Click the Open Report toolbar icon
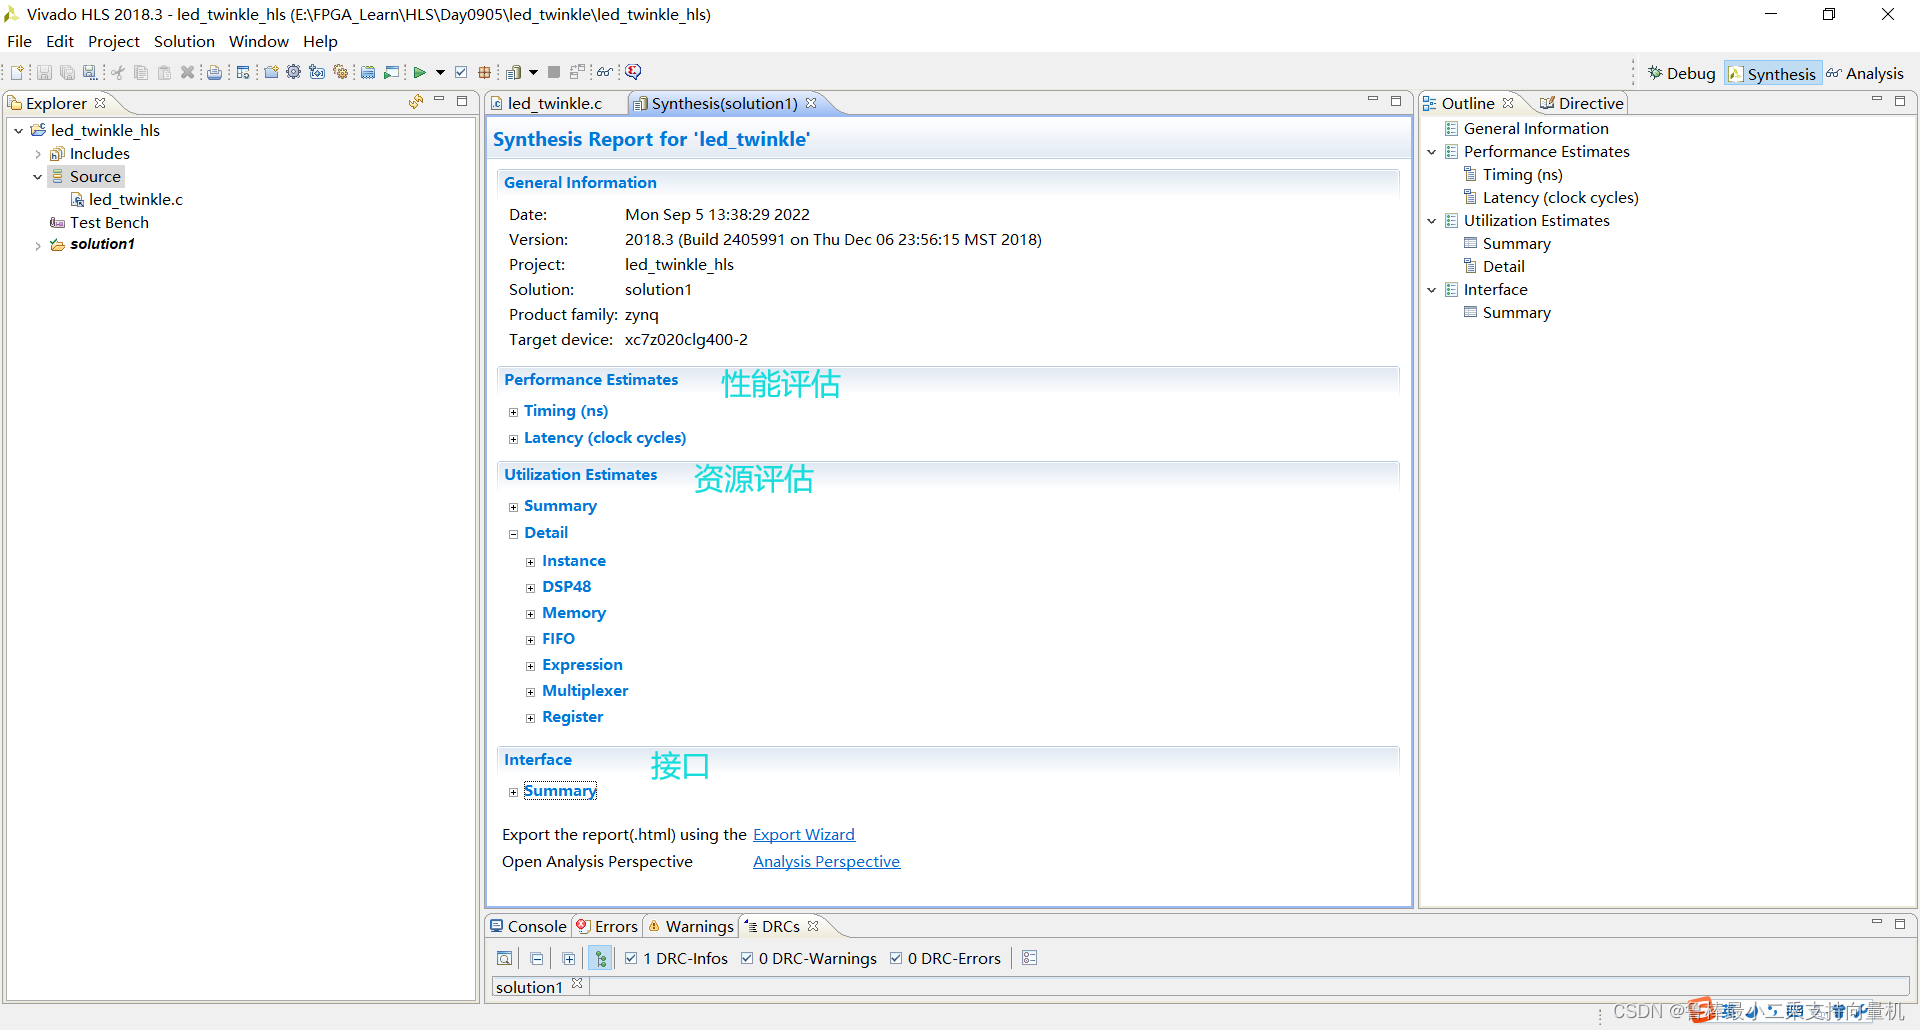 pos(513,72)
